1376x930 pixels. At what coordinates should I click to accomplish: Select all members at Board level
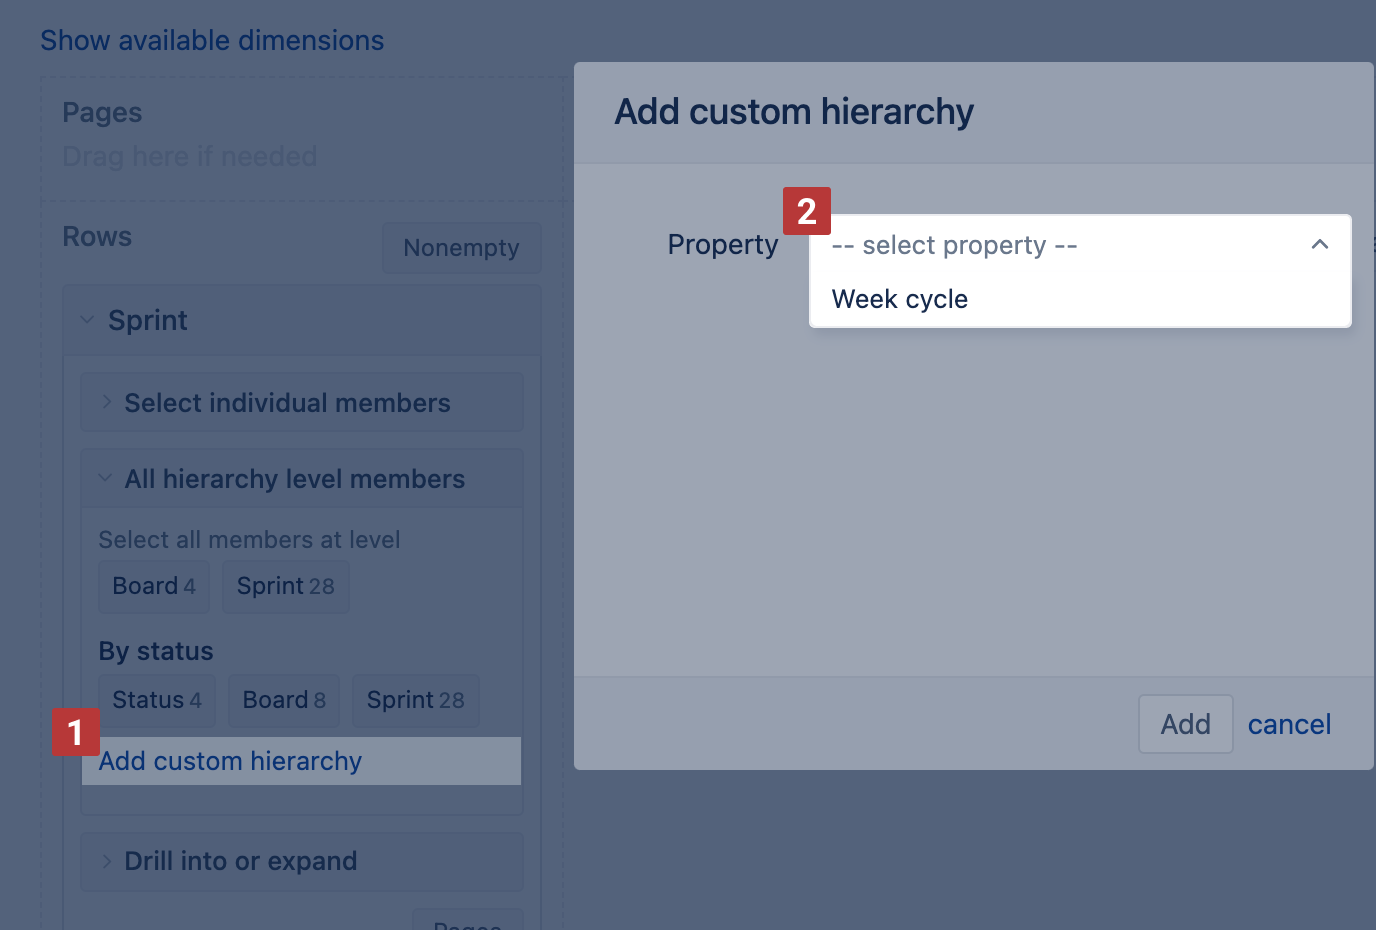pyautogui.click(x=153, y=586)
